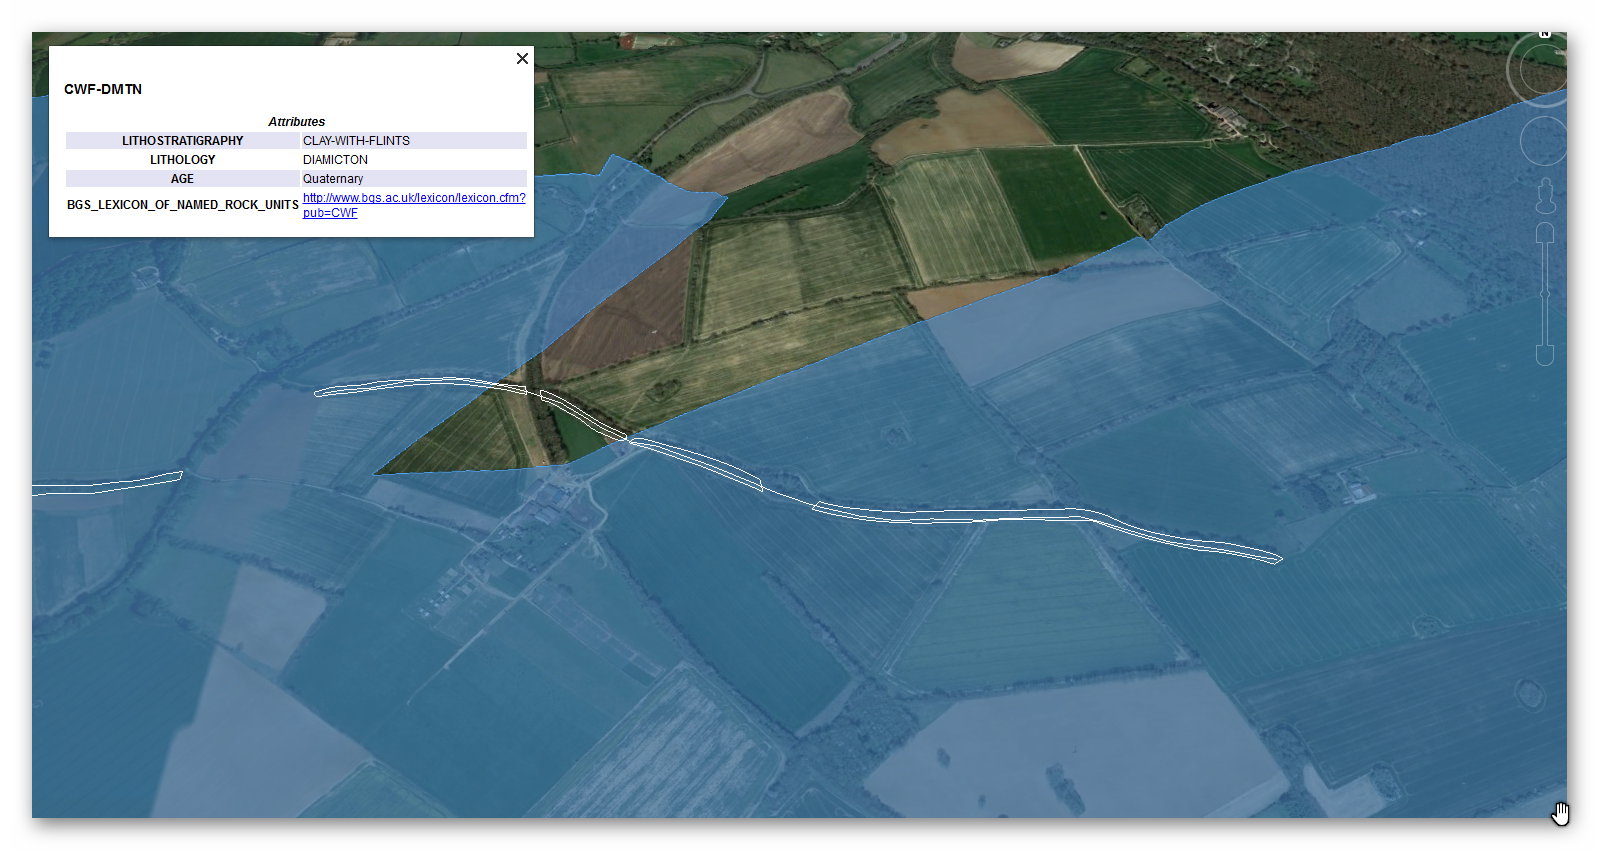This screenshot has height=850, width=1599.
Task: Click the Attributes table heading
Action: pyautogui.click(x=296, y=122)
